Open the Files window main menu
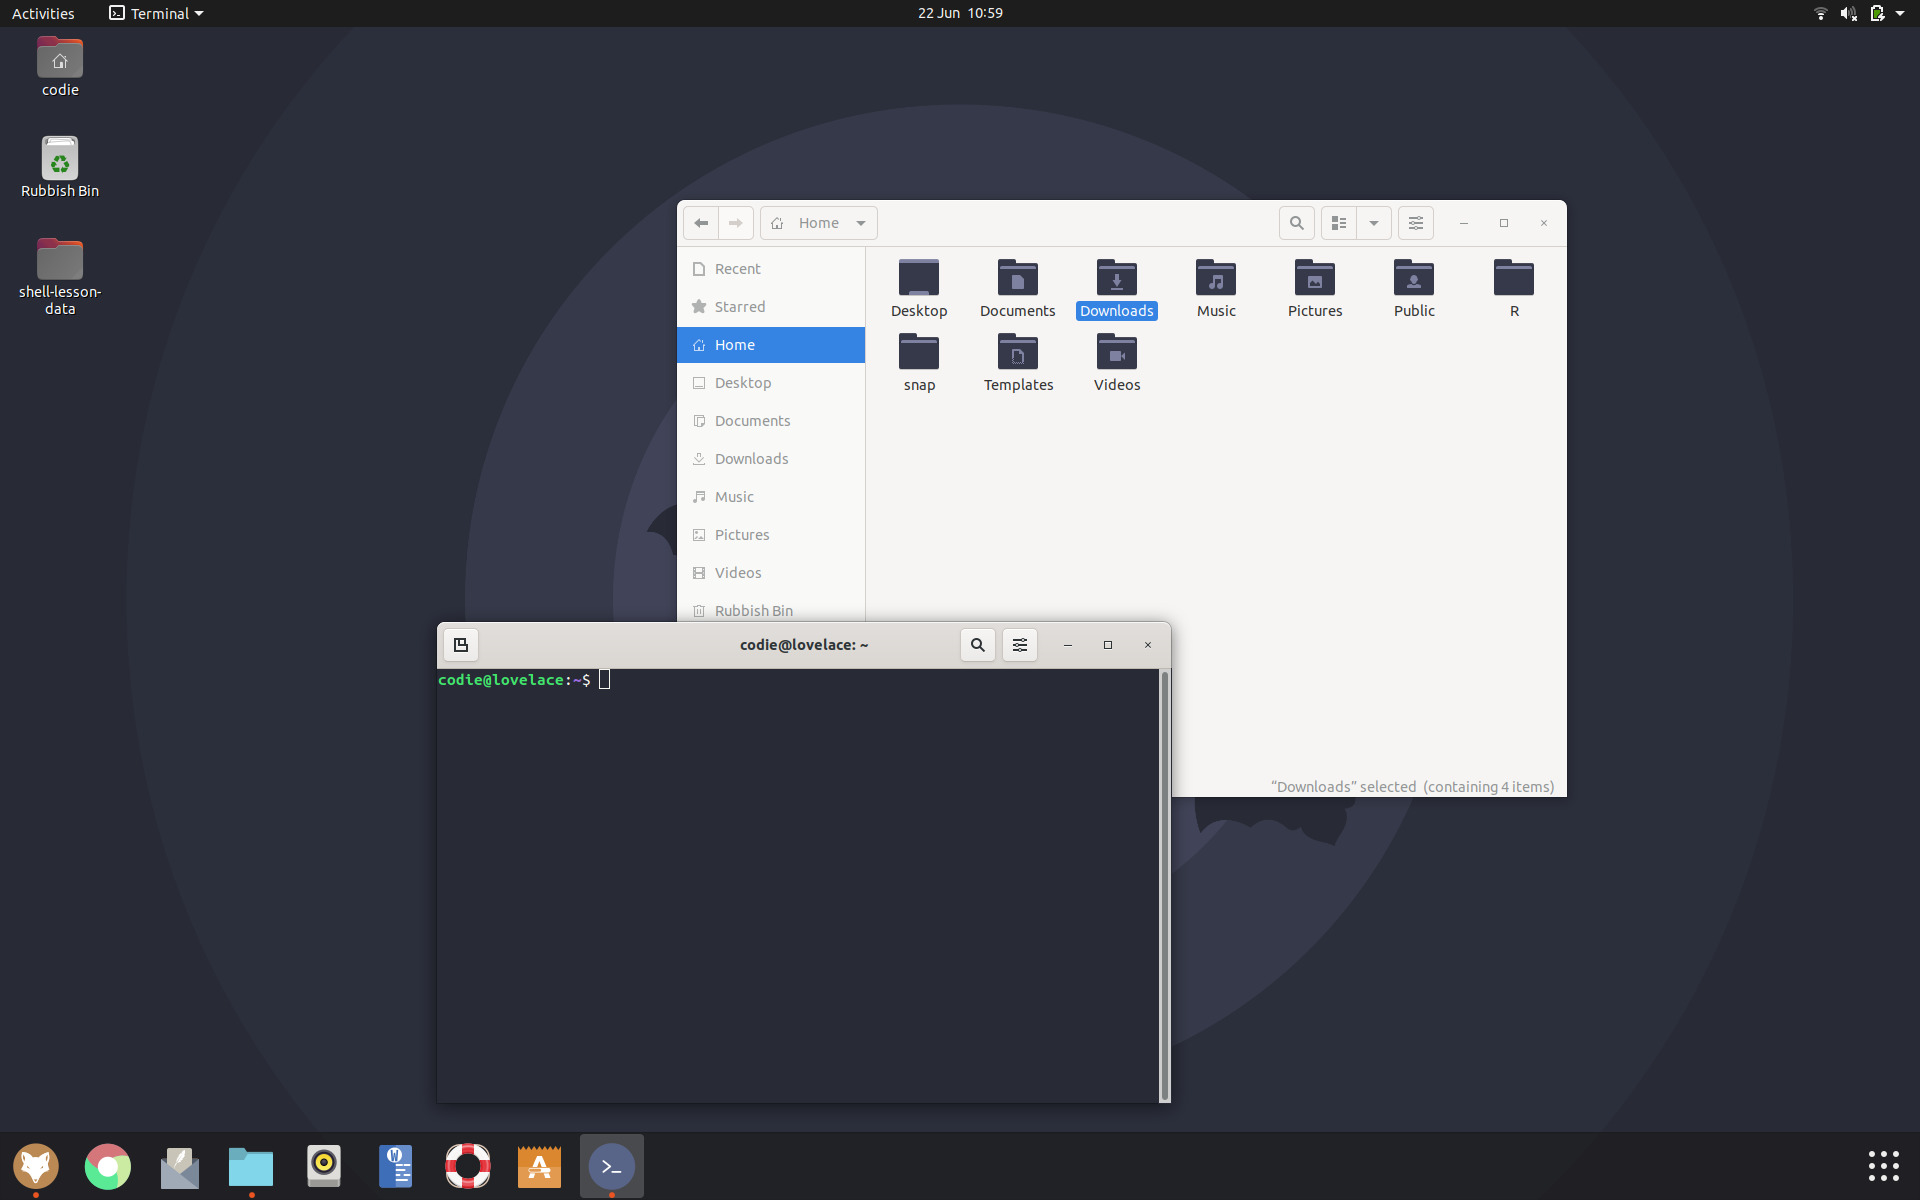The height and width of the screenshot is (1200, 1920). pos(1416,223)
